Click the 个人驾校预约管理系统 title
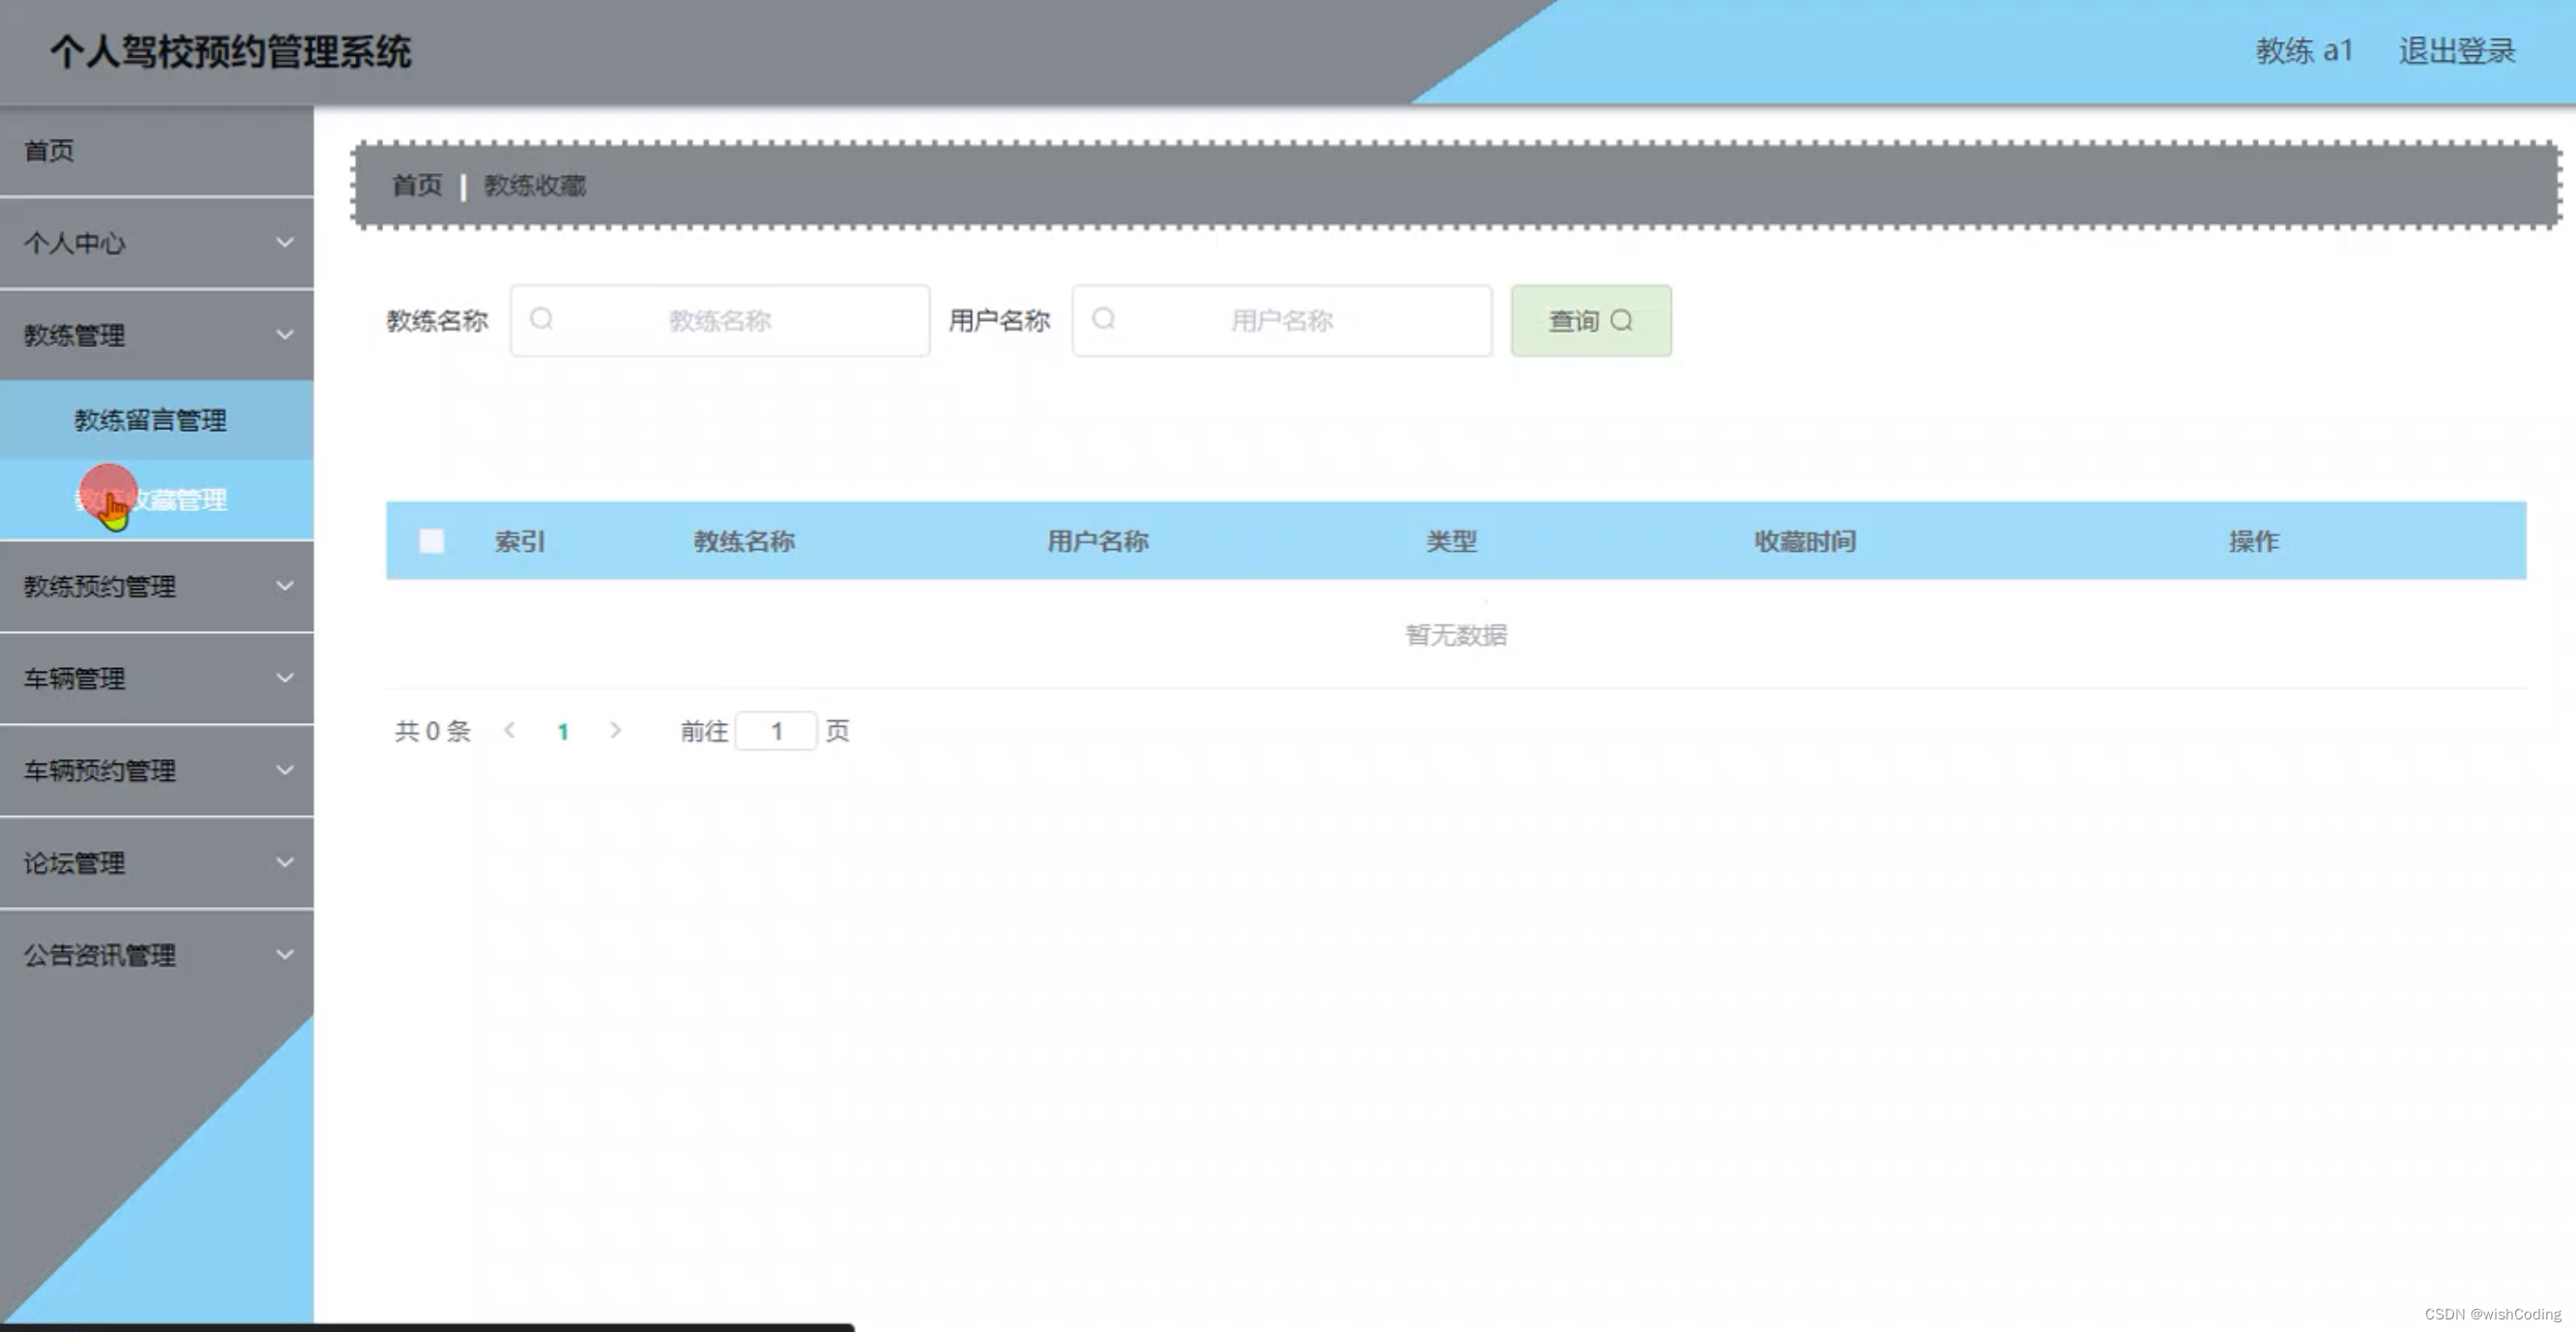This screenshot has width=2576, height=1332. [231, 51]
